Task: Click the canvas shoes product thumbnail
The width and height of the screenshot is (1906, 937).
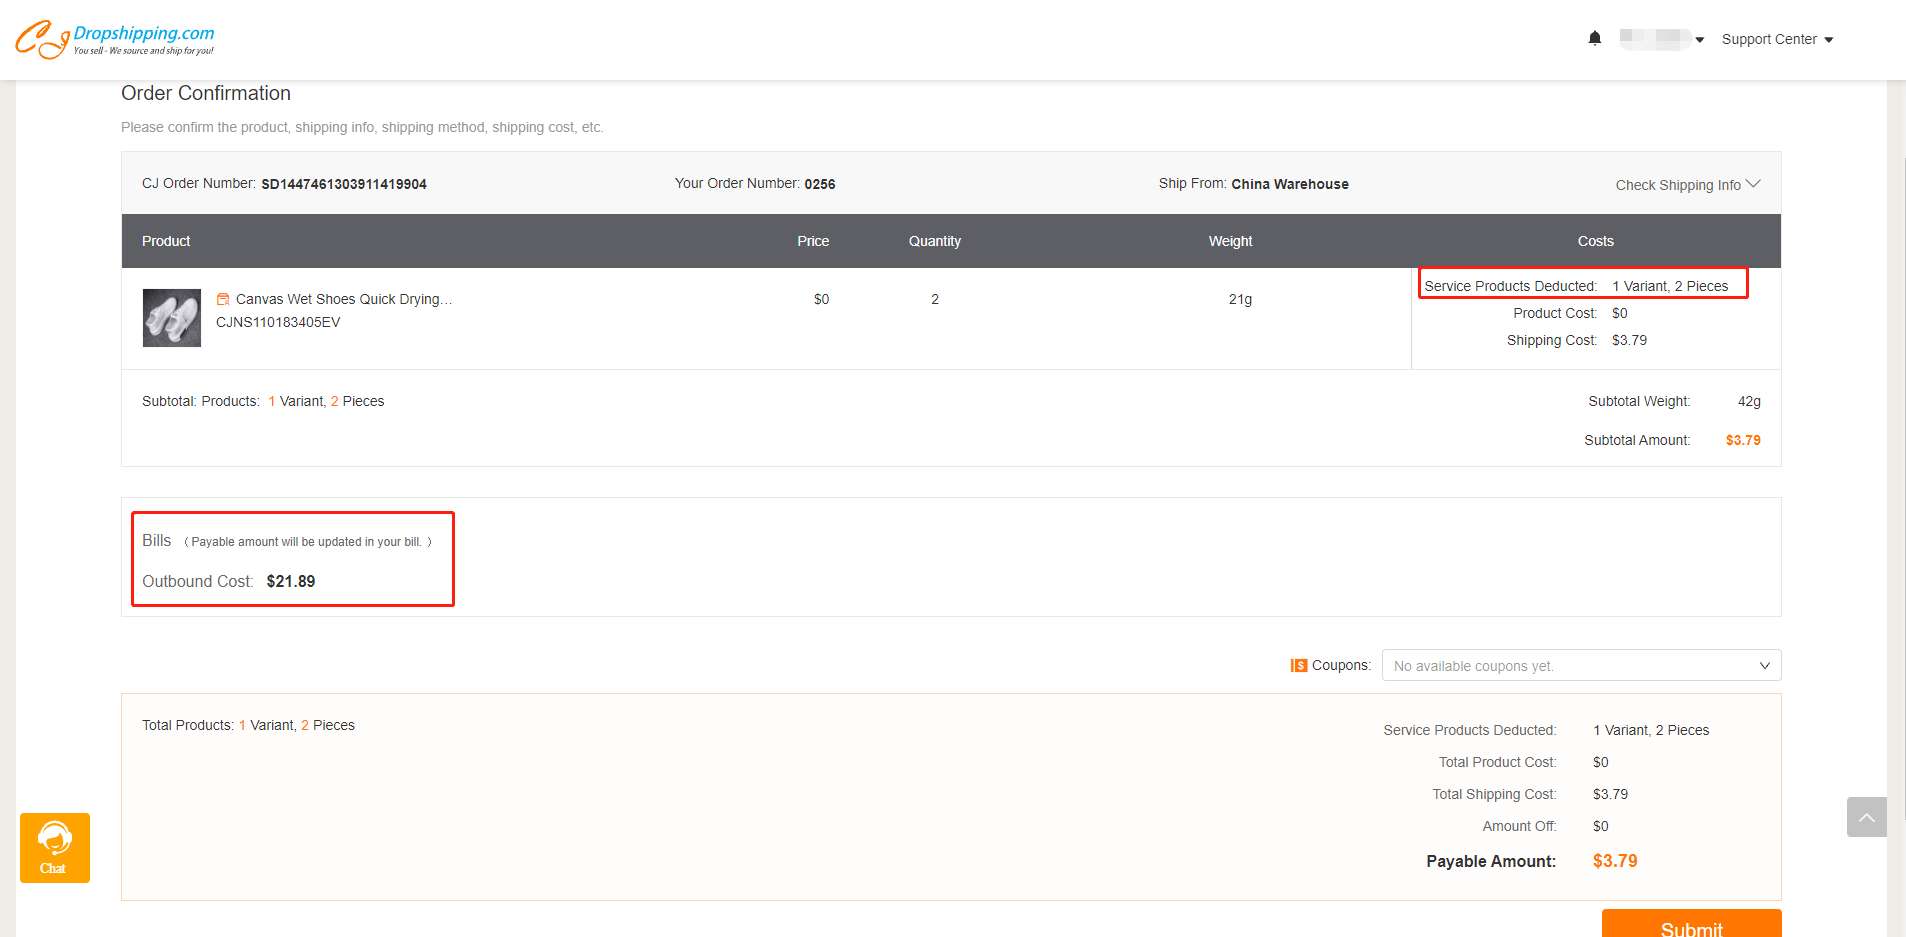Action: pyautogui.click(x=172, y=318)
